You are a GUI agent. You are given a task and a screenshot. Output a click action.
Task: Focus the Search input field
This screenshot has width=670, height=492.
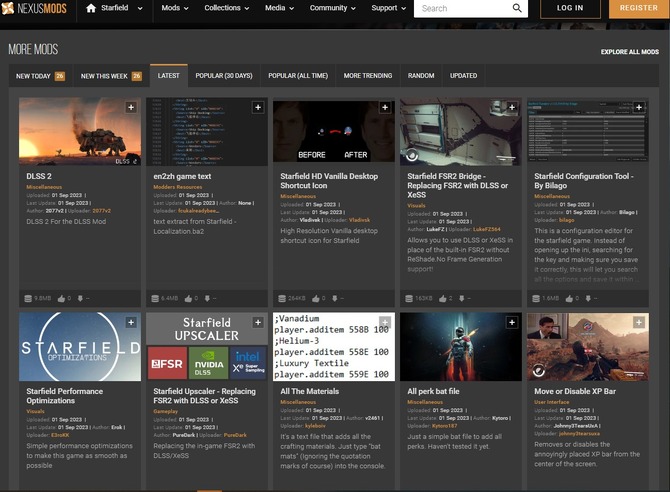(461, 8)
